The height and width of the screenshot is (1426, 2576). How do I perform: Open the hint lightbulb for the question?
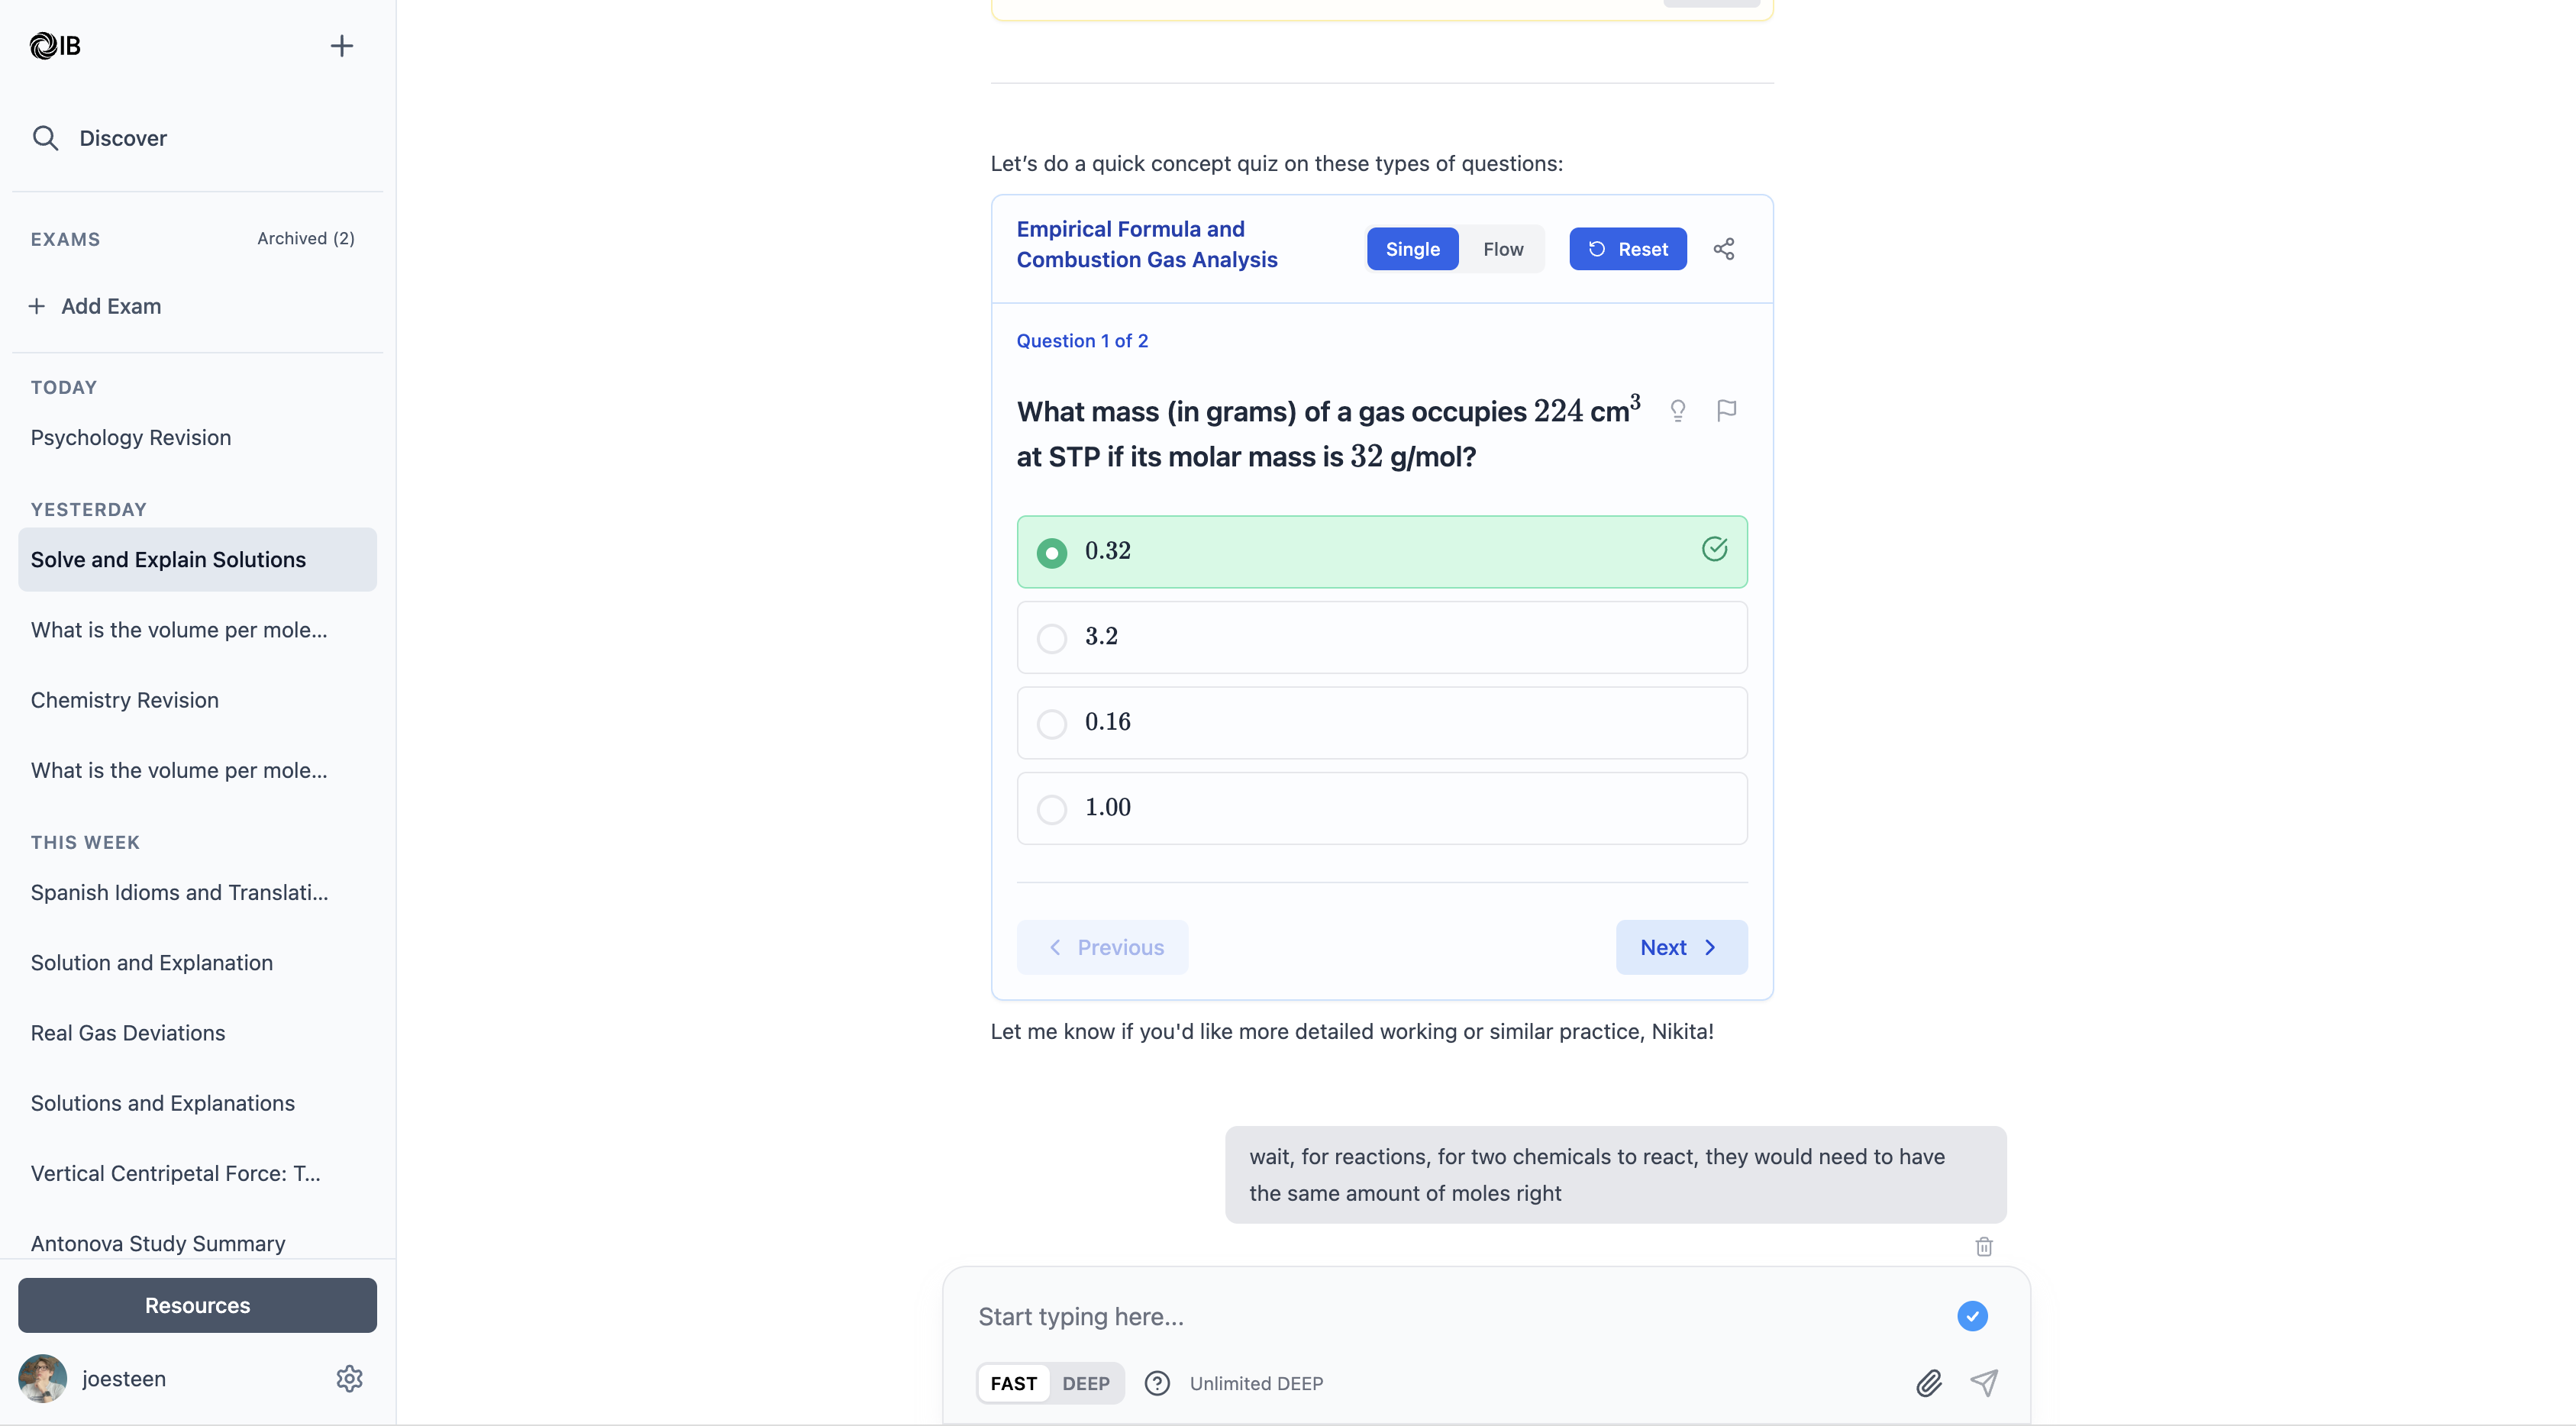coord(1678,410)
